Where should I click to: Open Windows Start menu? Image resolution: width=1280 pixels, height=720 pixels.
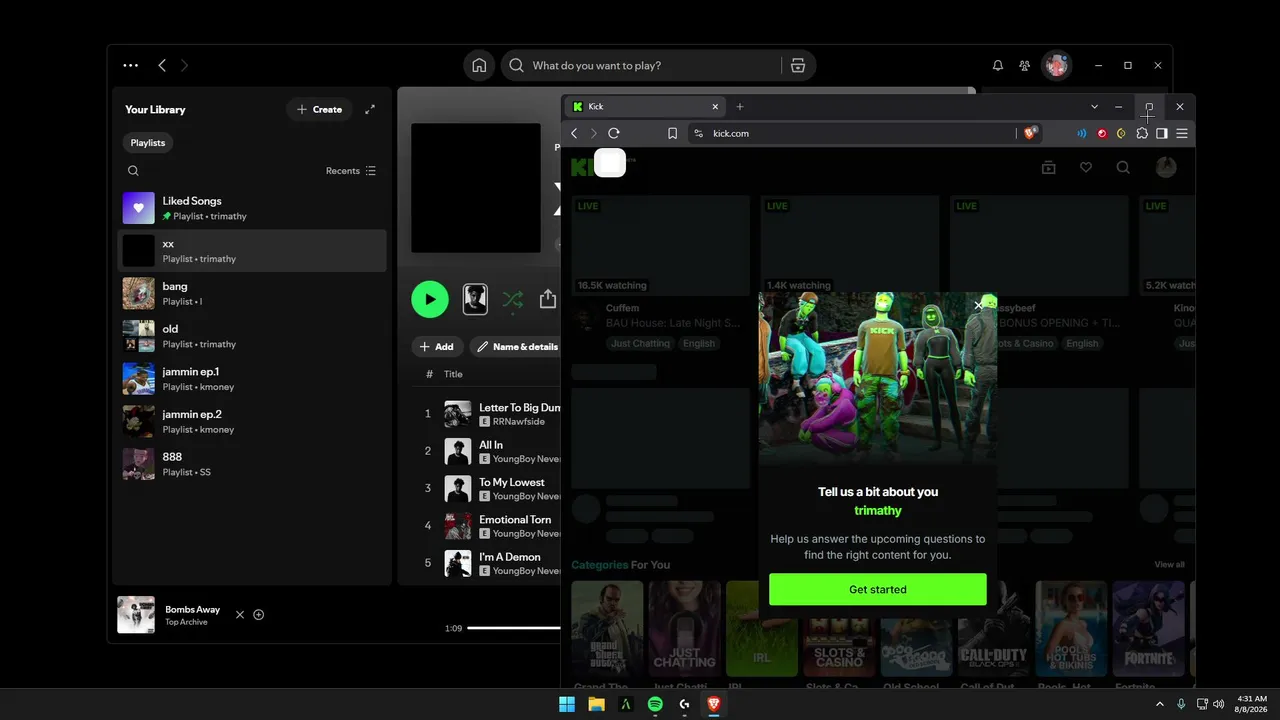[x=567, y=704]
